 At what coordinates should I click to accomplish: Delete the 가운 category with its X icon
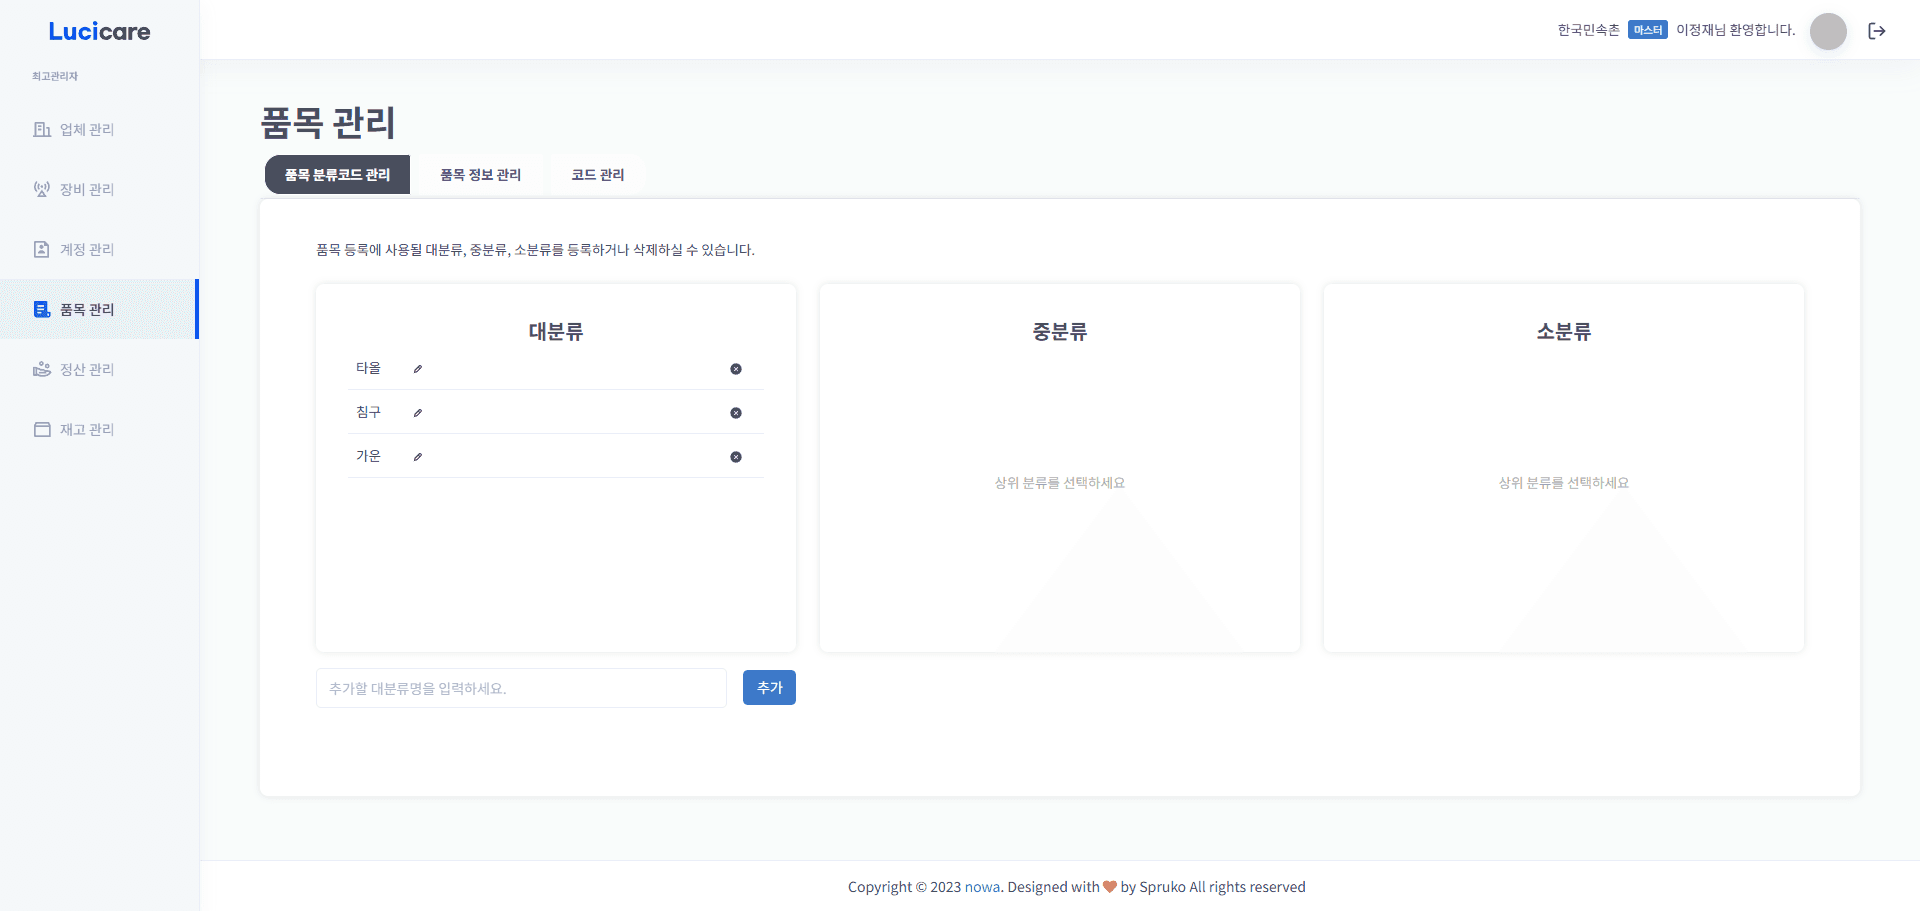736,457
